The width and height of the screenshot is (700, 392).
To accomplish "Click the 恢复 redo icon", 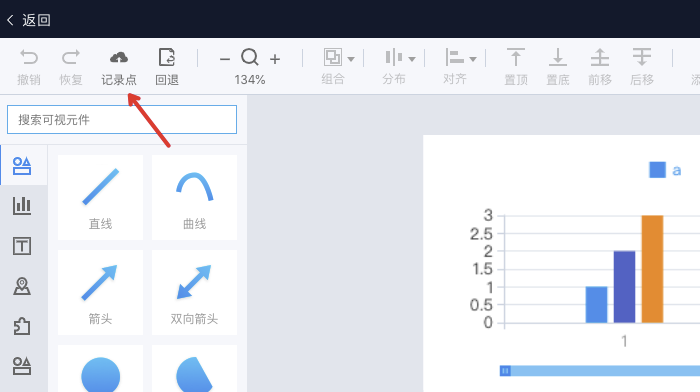I will [71, 58].
